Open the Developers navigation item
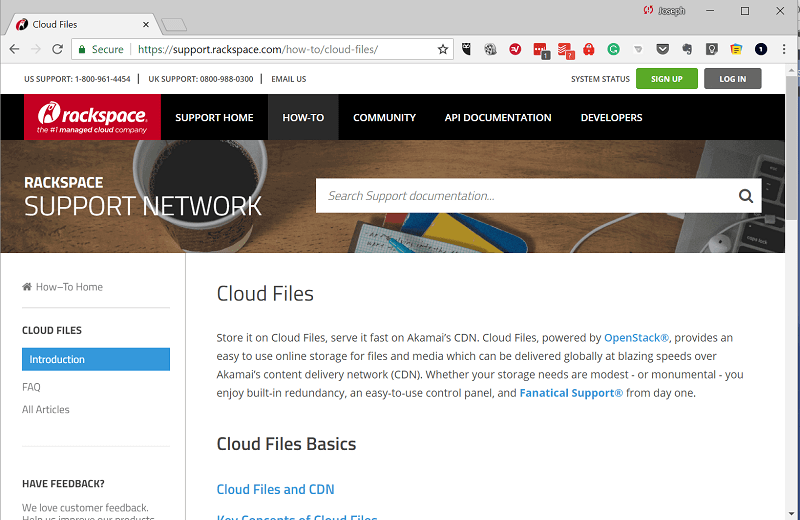 pyautogui.click(x=611, y=117)
